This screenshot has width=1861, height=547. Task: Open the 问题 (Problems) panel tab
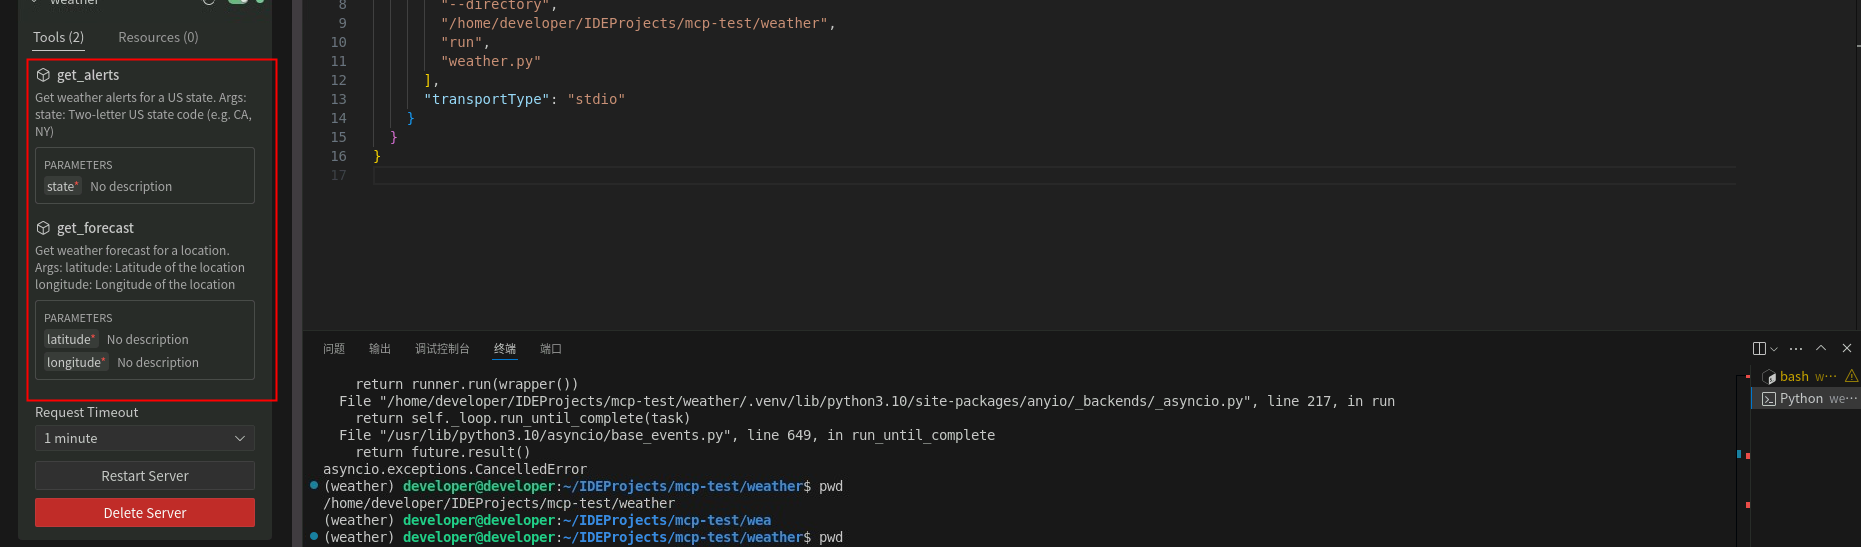coord(334,349)
